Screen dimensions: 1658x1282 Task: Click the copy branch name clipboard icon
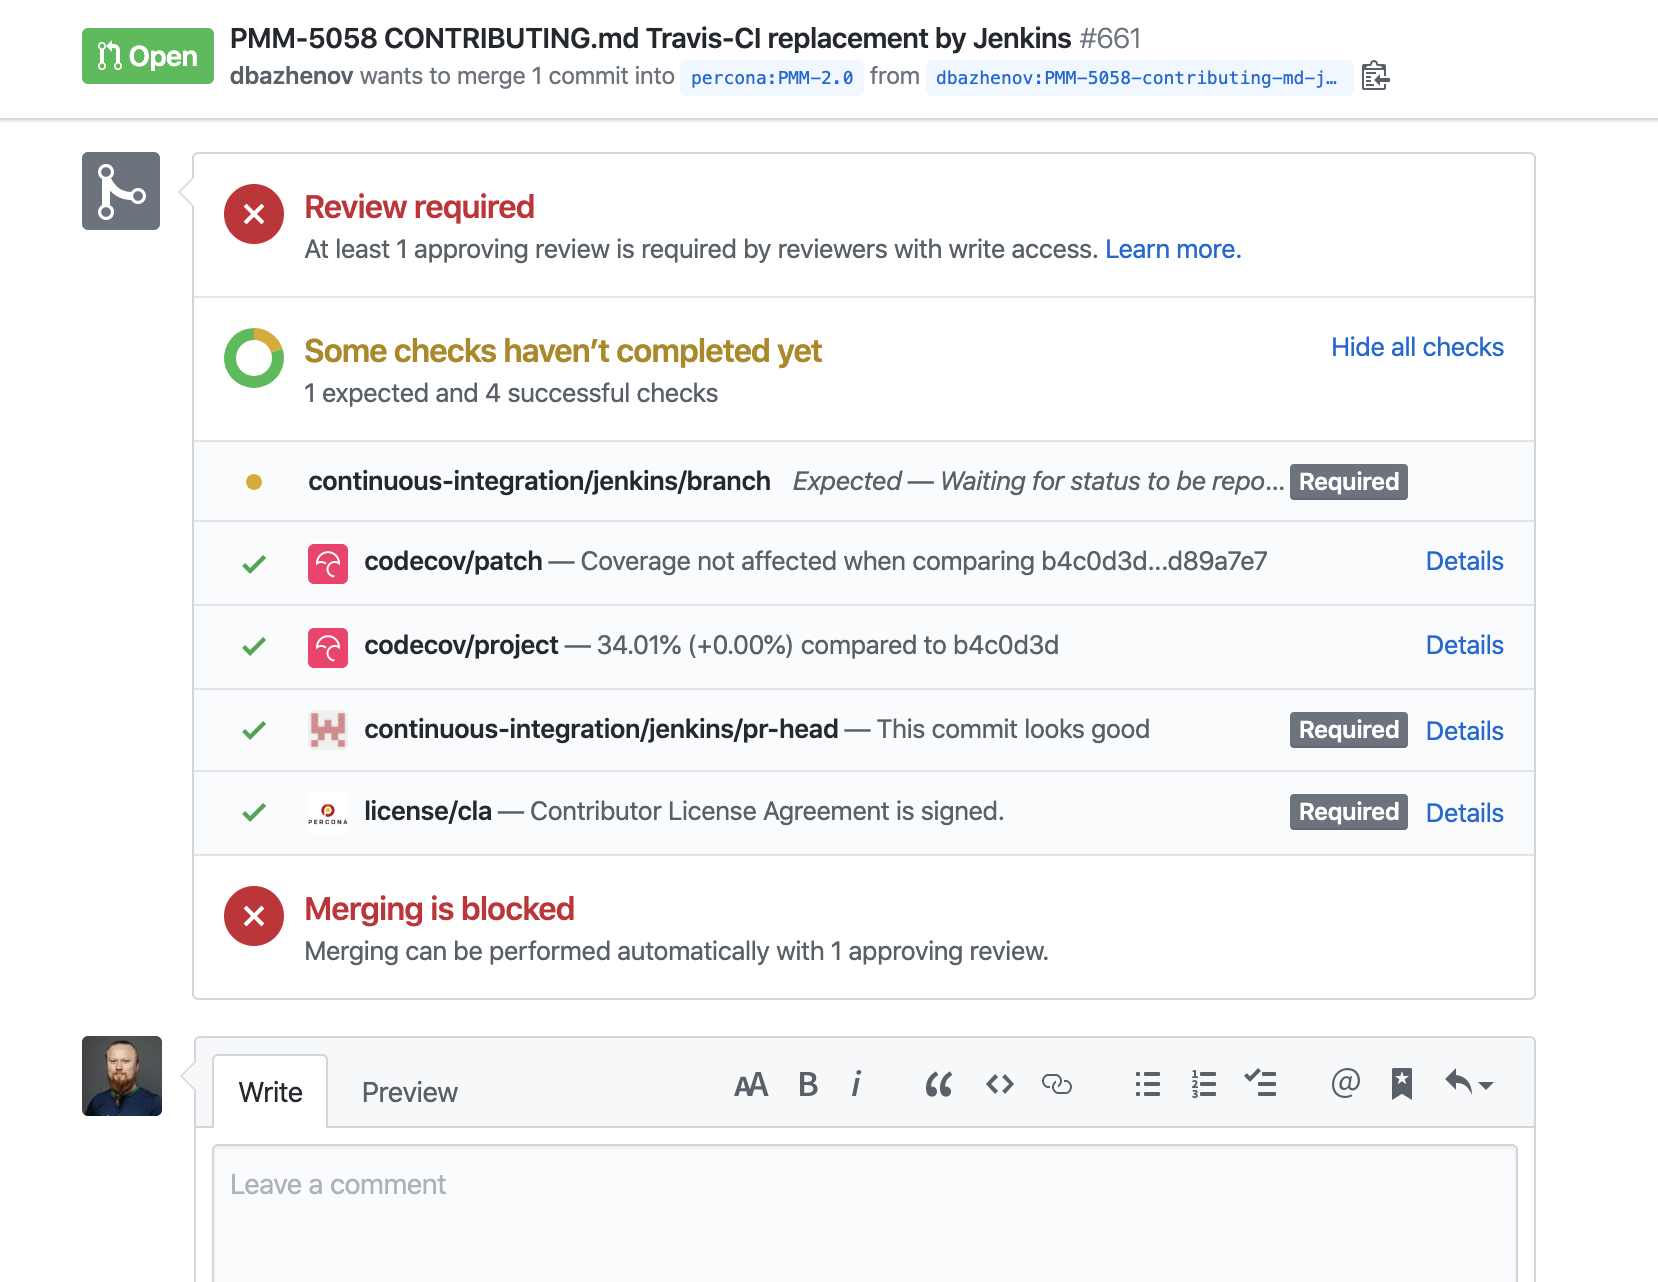[x=1375, y=76]
